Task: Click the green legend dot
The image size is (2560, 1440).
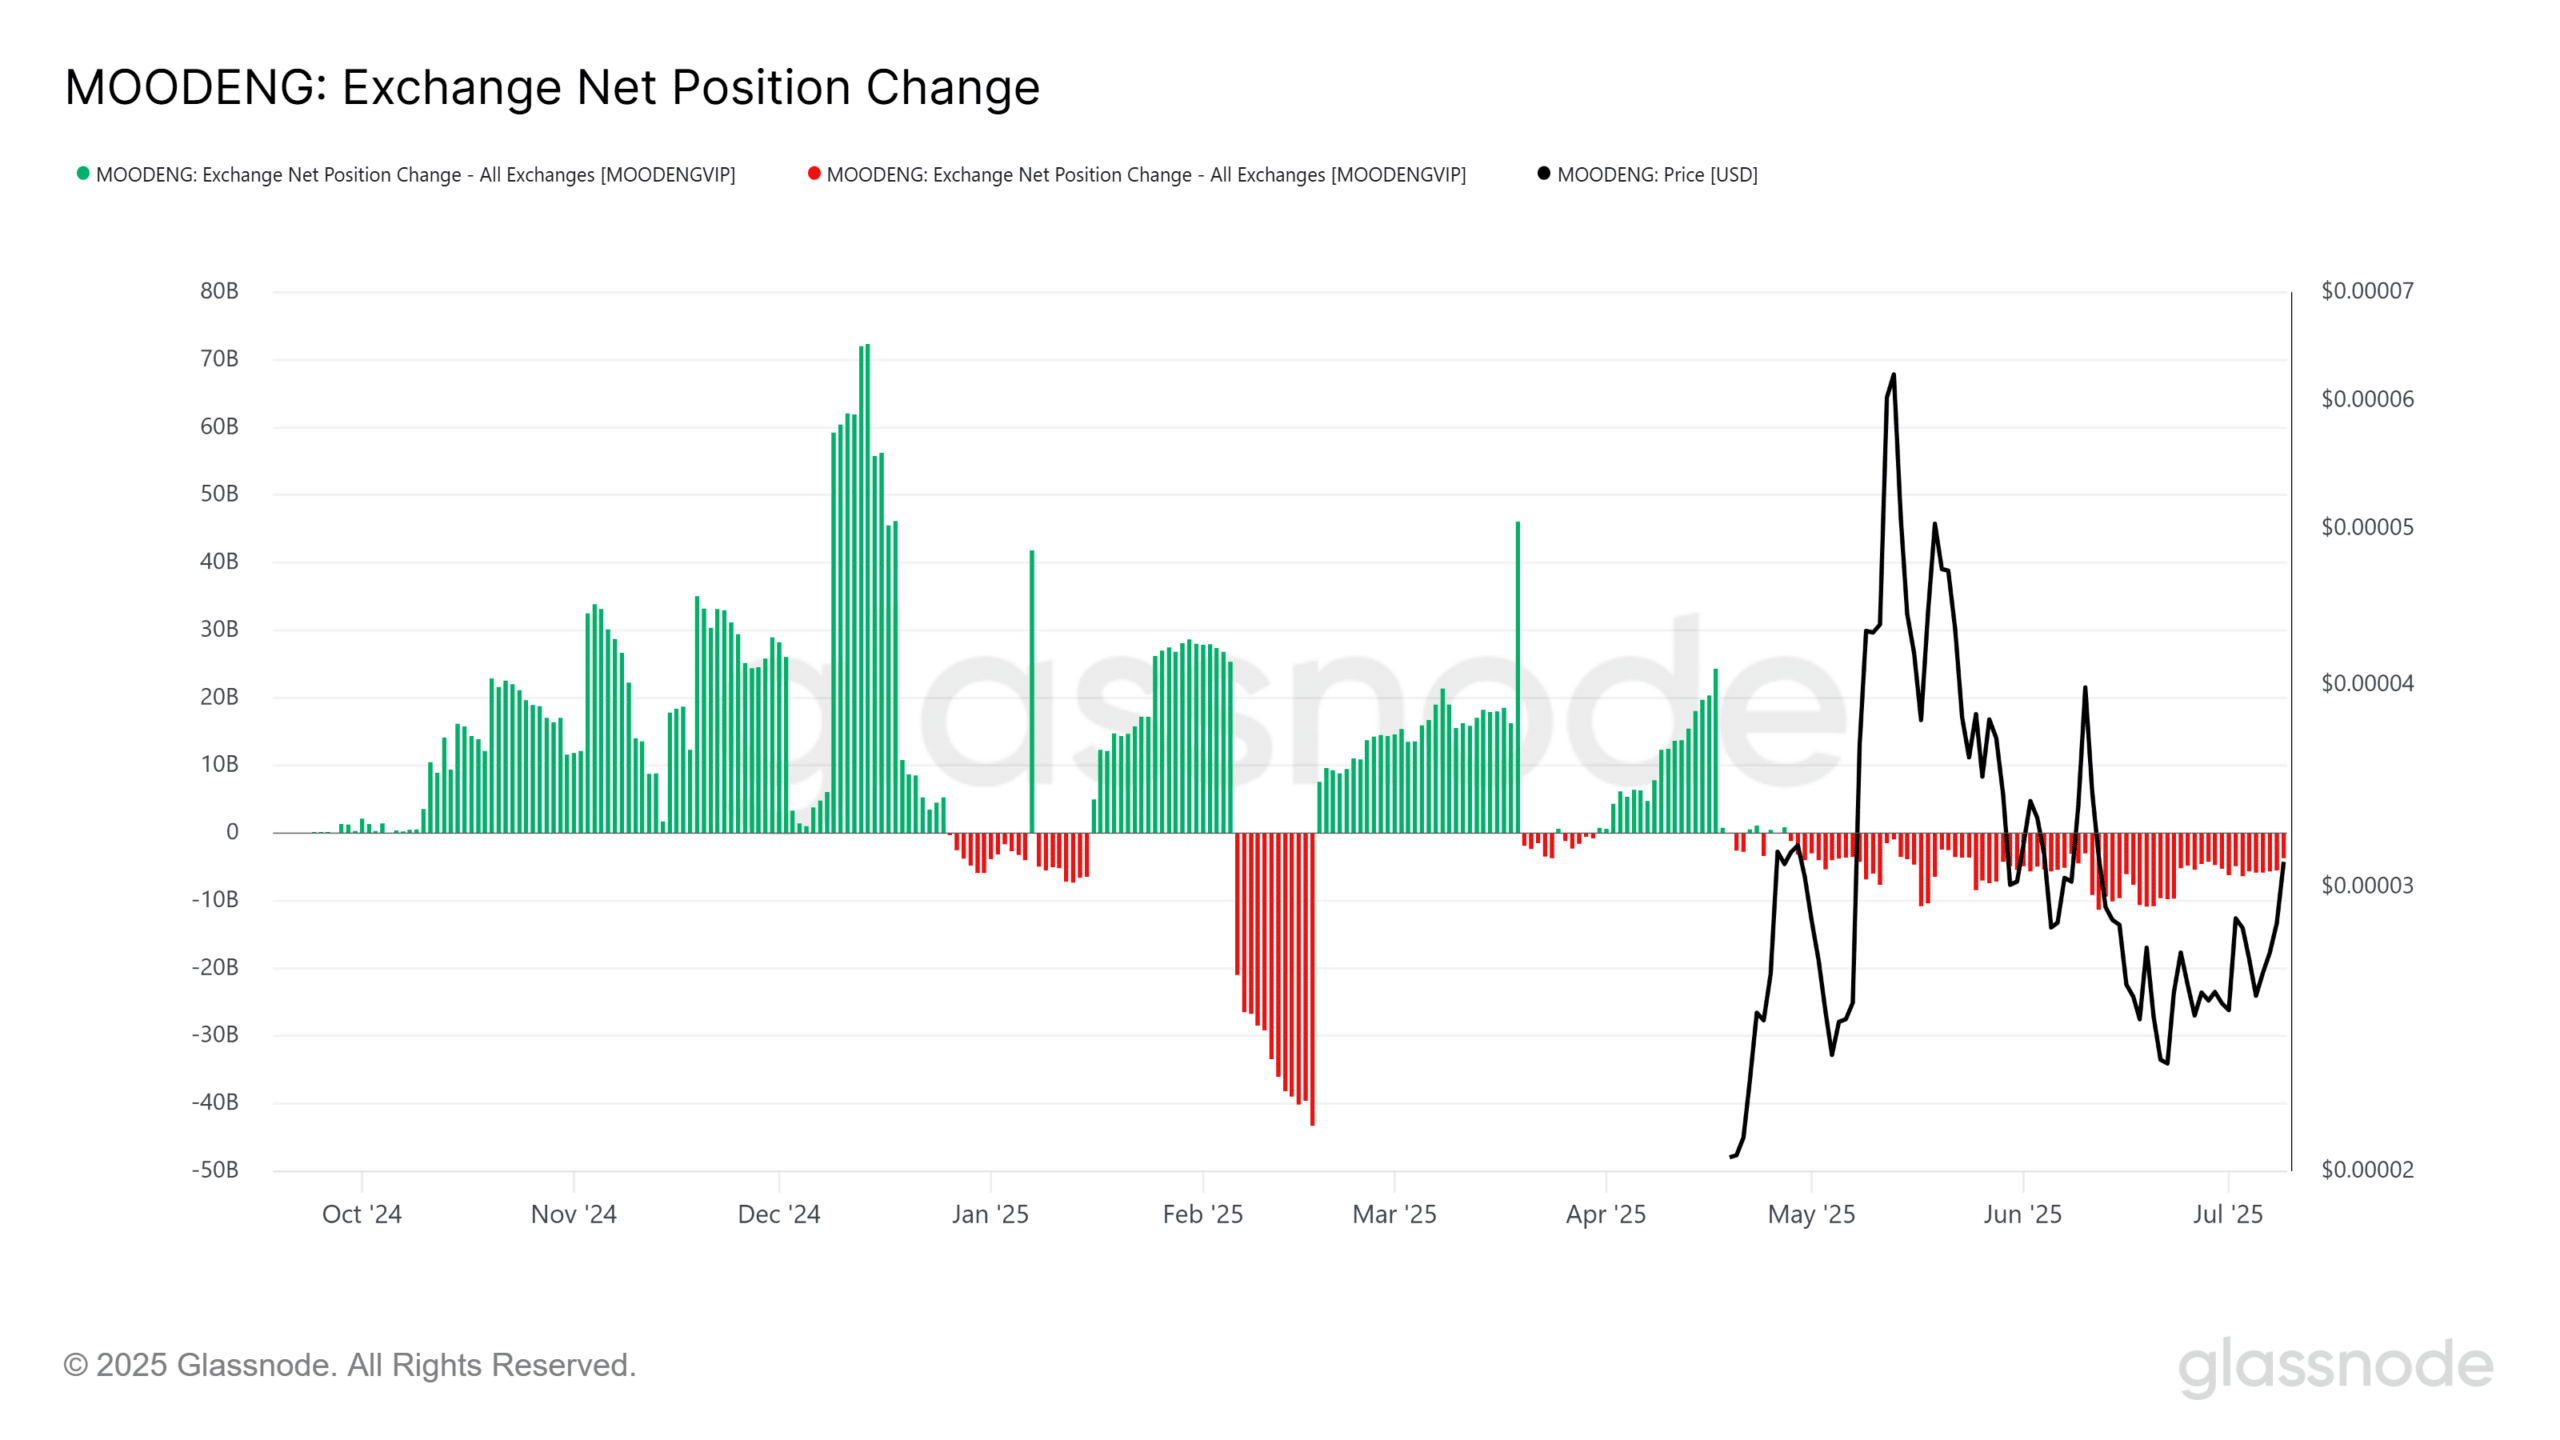Action: click(x=83, y=174)
